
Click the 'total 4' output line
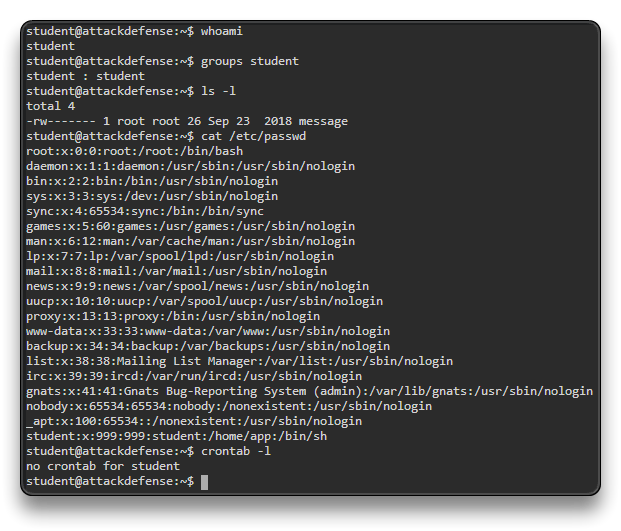(x=51, y=106)
